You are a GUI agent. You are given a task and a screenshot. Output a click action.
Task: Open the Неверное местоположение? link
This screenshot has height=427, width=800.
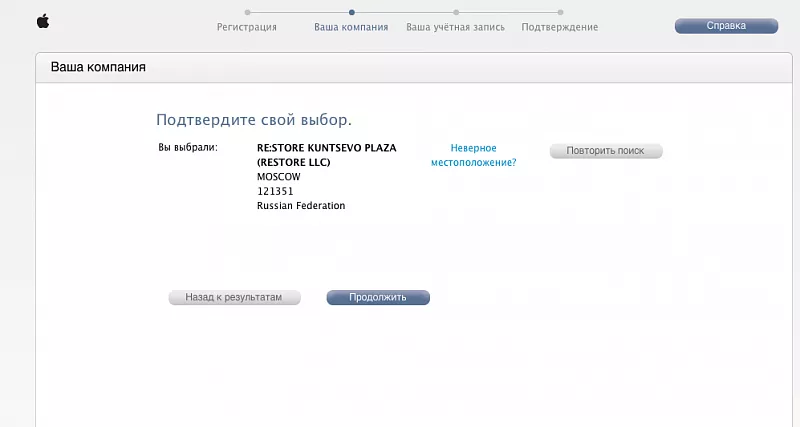click(x=473, y=155)
